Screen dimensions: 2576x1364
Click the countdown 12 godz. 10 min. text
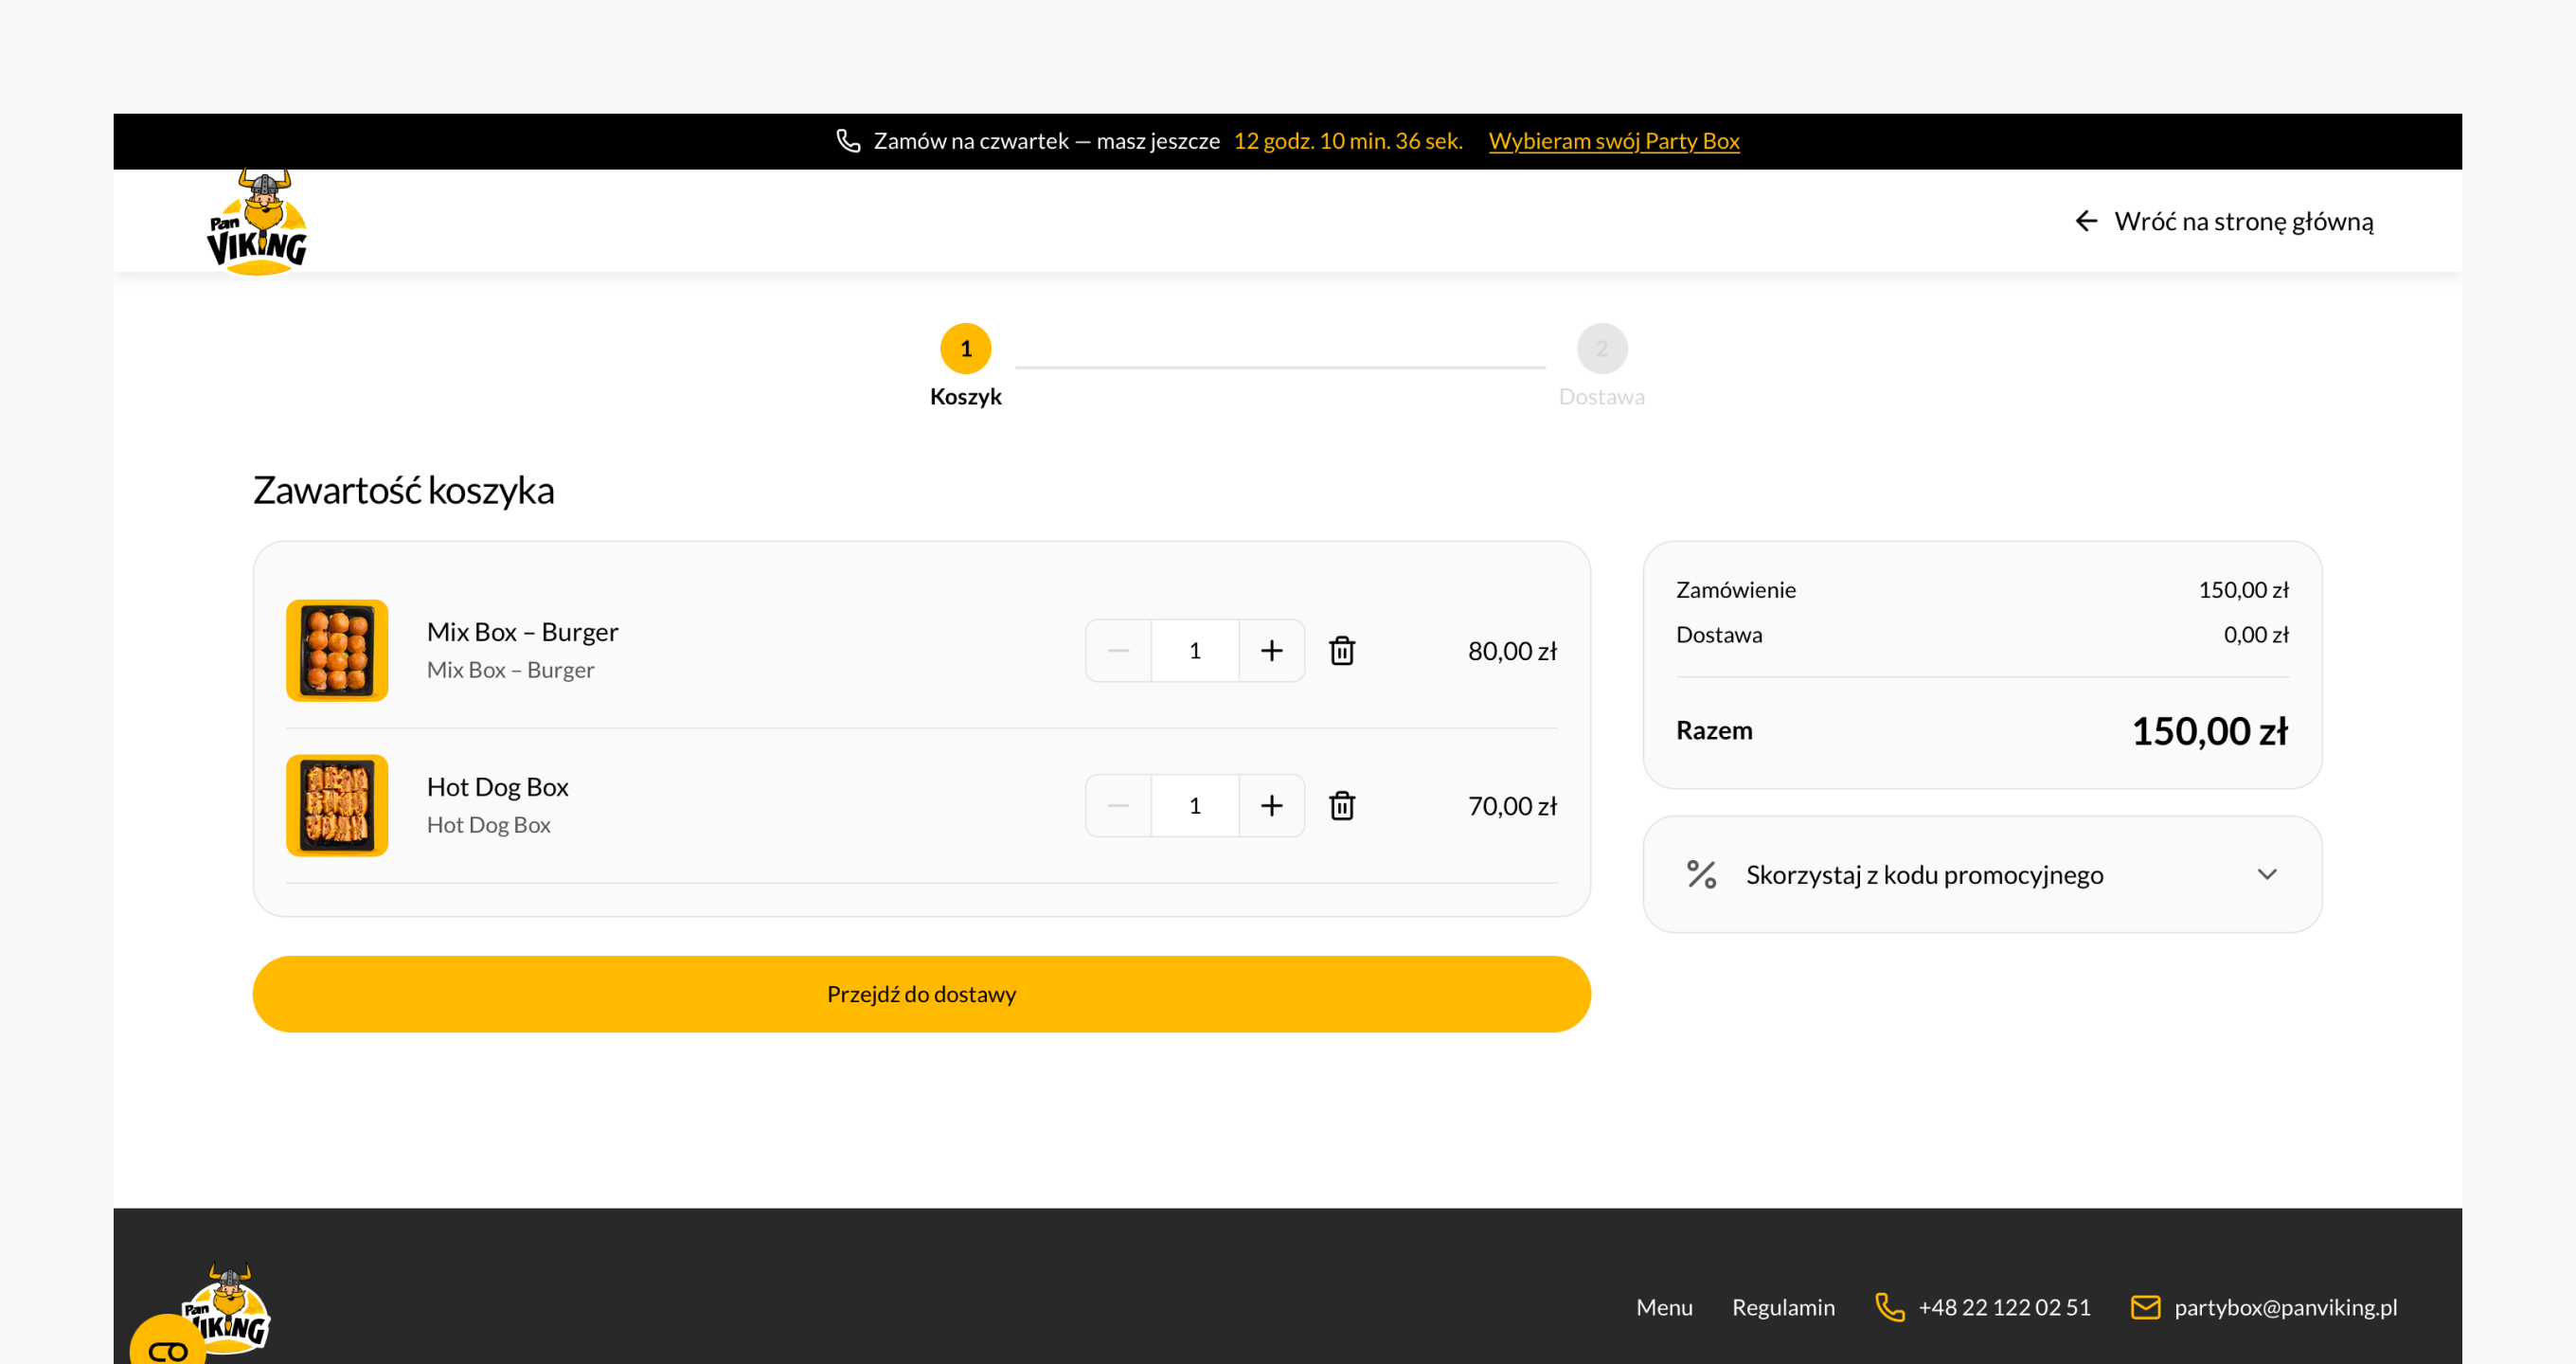[1347, 141]
